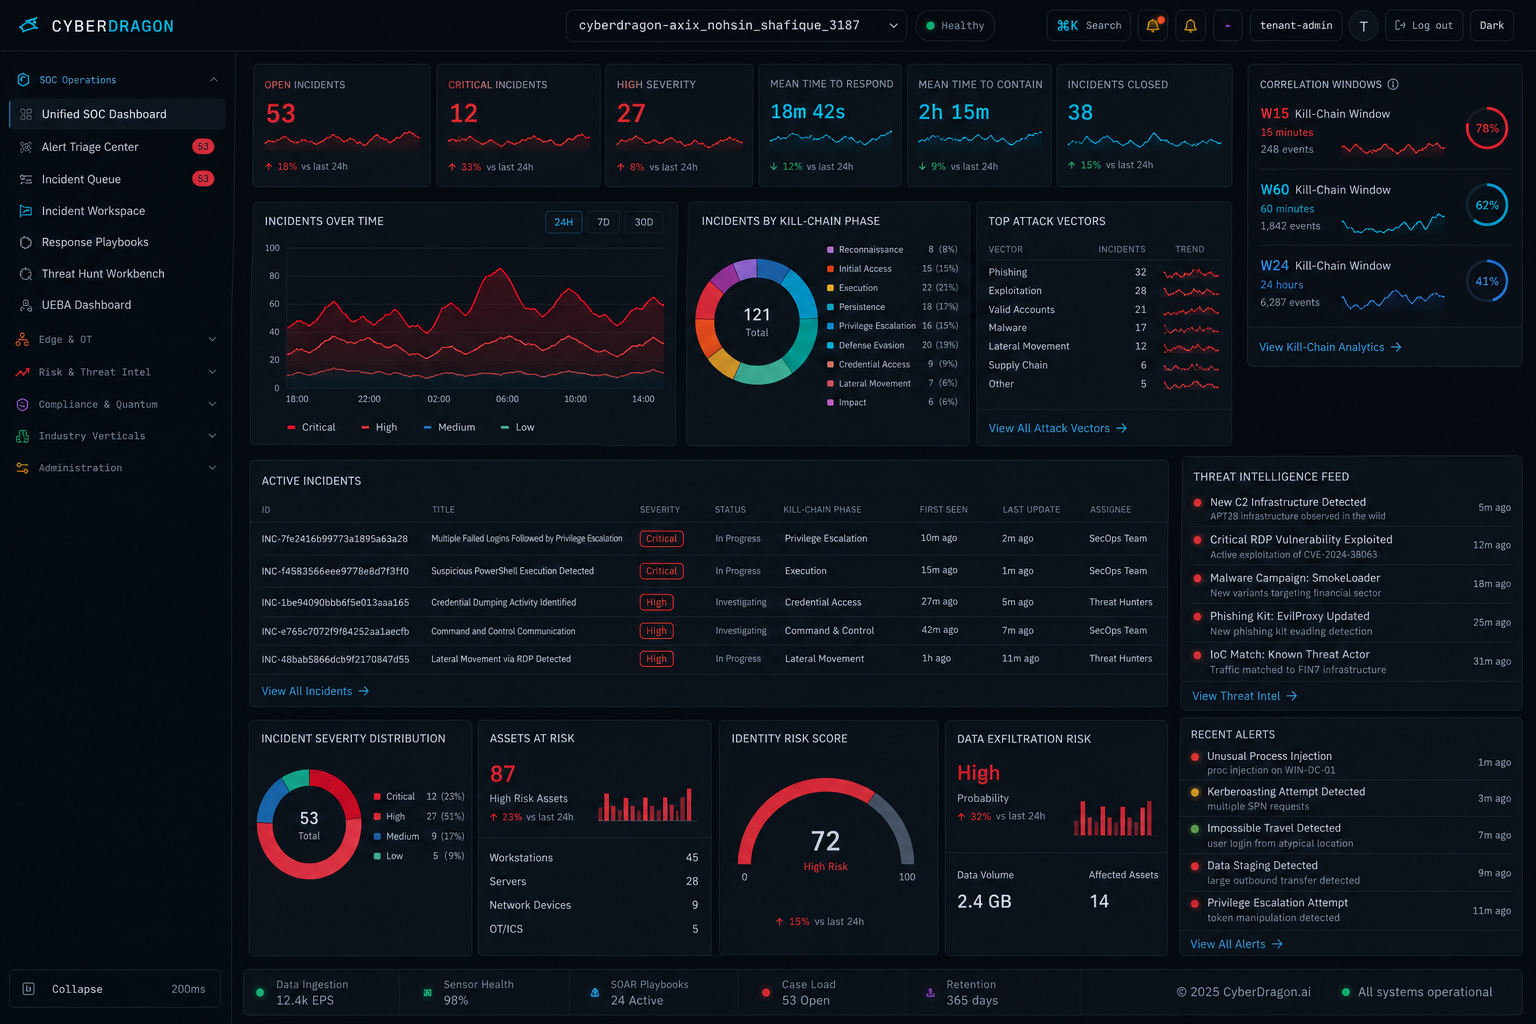Open the cyberdragon-axix tenant dropdown
Viewport: 1536px width, 1024px height.
[736, 26]
